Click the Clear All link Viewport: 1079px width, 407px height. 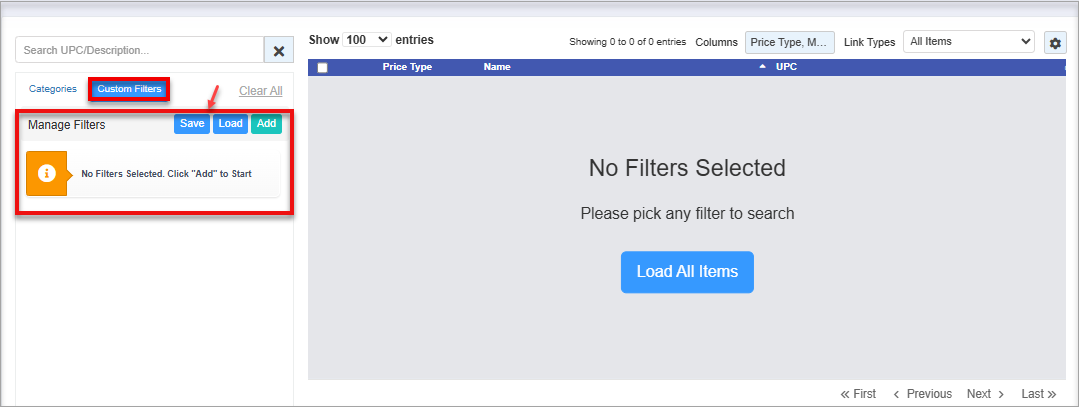click(x=260, y=91)
